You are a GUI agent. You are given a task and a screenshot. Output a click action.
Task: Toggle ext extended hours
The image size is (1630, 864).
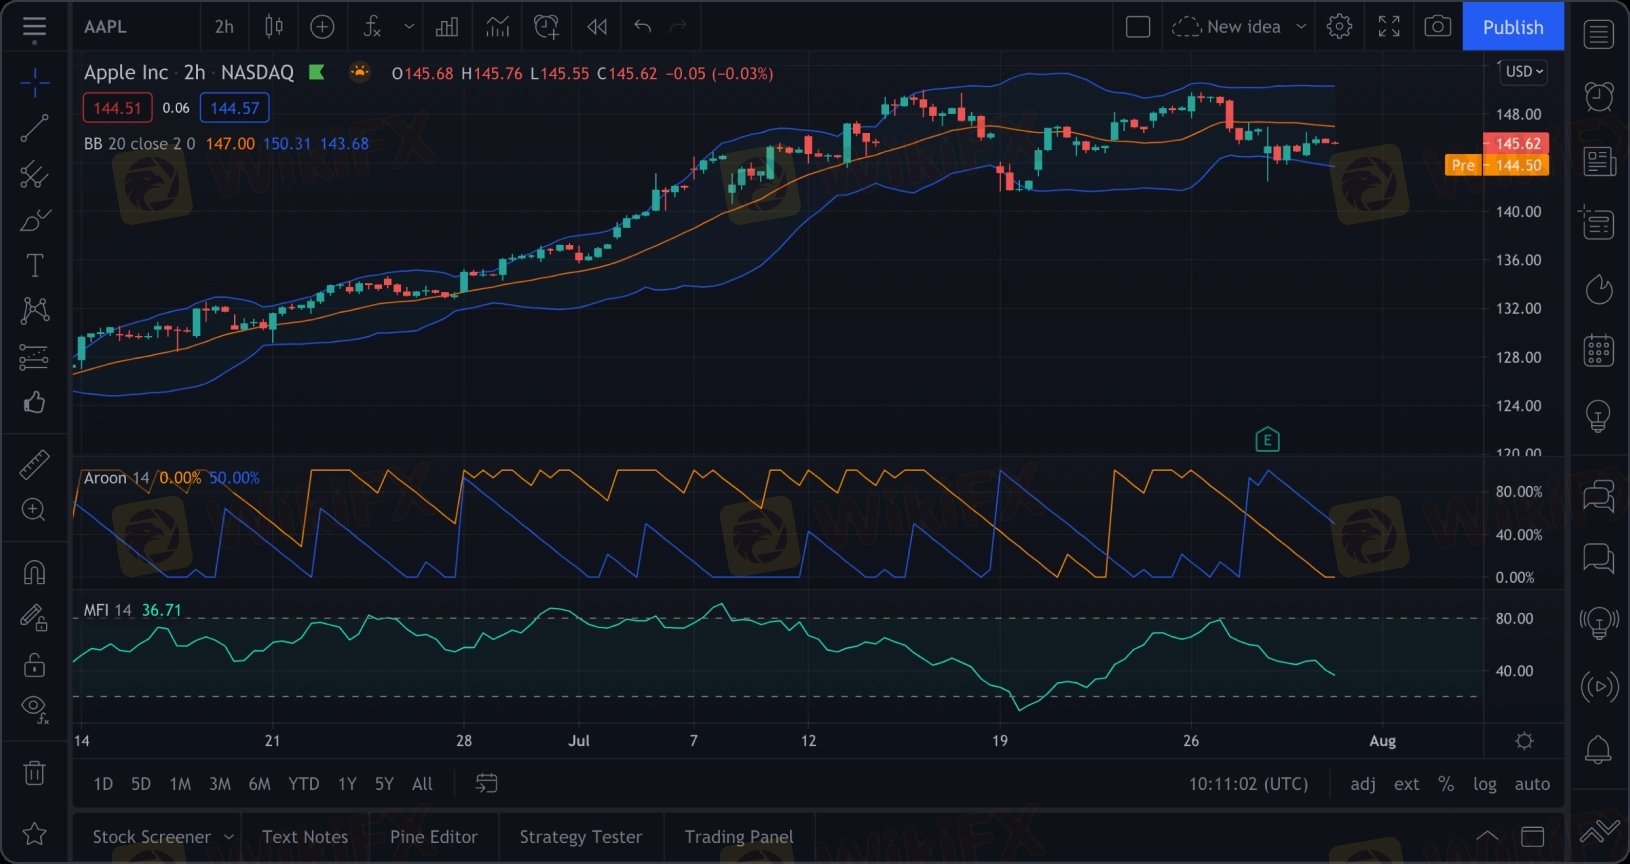pyautogui.click(x=1407, y=784)
